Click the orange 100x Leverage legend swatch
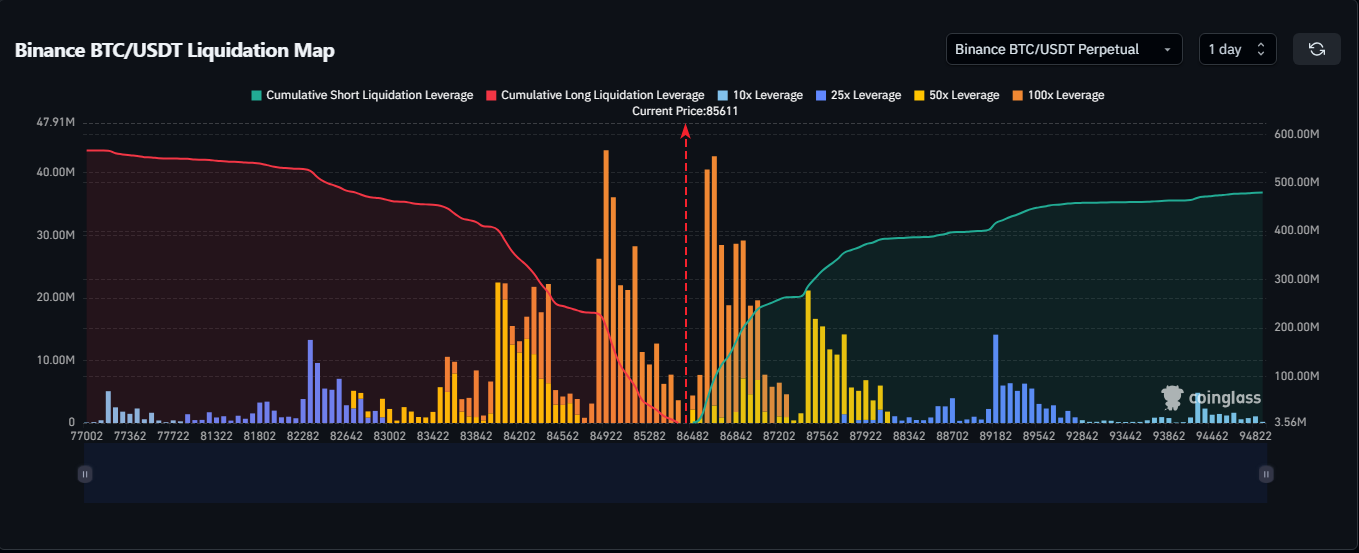This screenshot has width=1359, height=553. tap(1019, 95)
